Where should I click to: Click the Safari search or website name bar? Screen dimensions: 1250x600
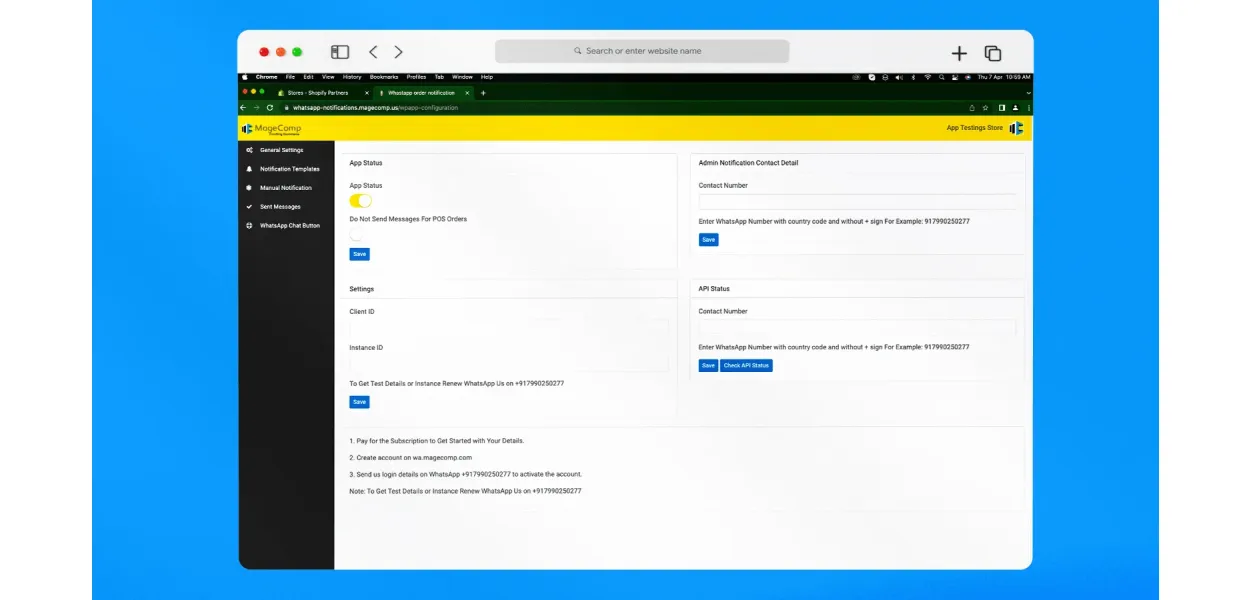pos(642,51)
